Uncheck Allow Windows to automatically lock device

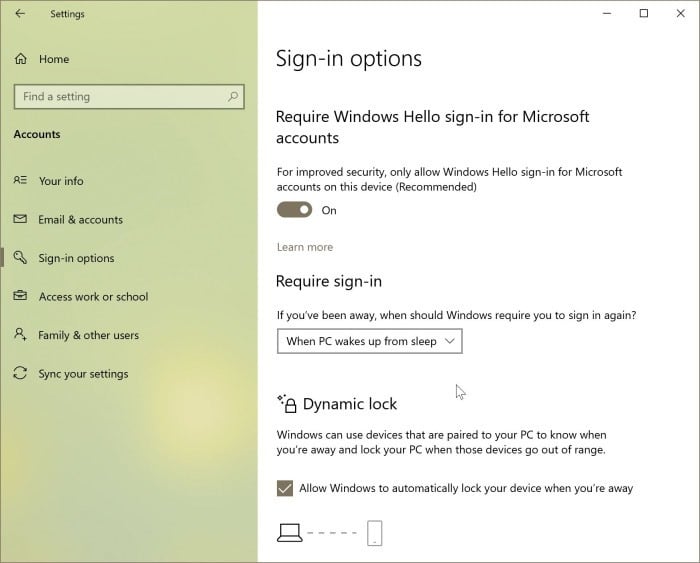click(285, 488)
